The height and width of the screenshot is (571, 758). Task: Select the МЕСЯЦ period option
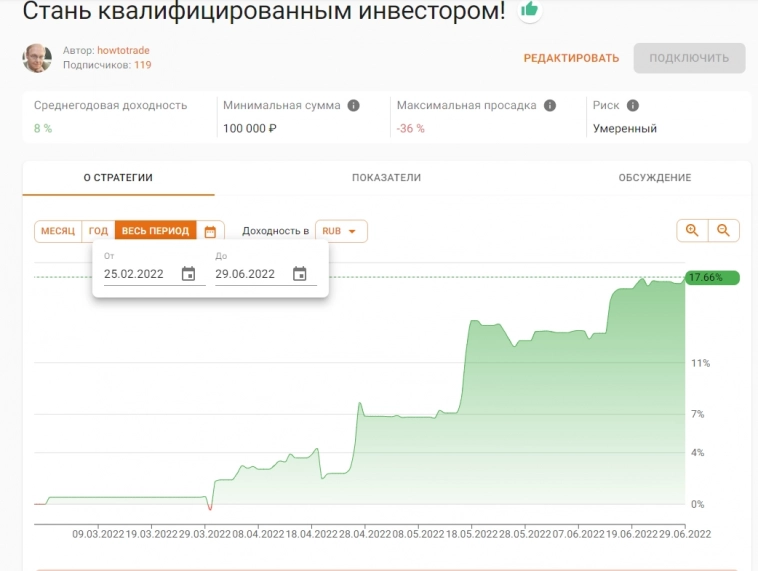(58, 231)
